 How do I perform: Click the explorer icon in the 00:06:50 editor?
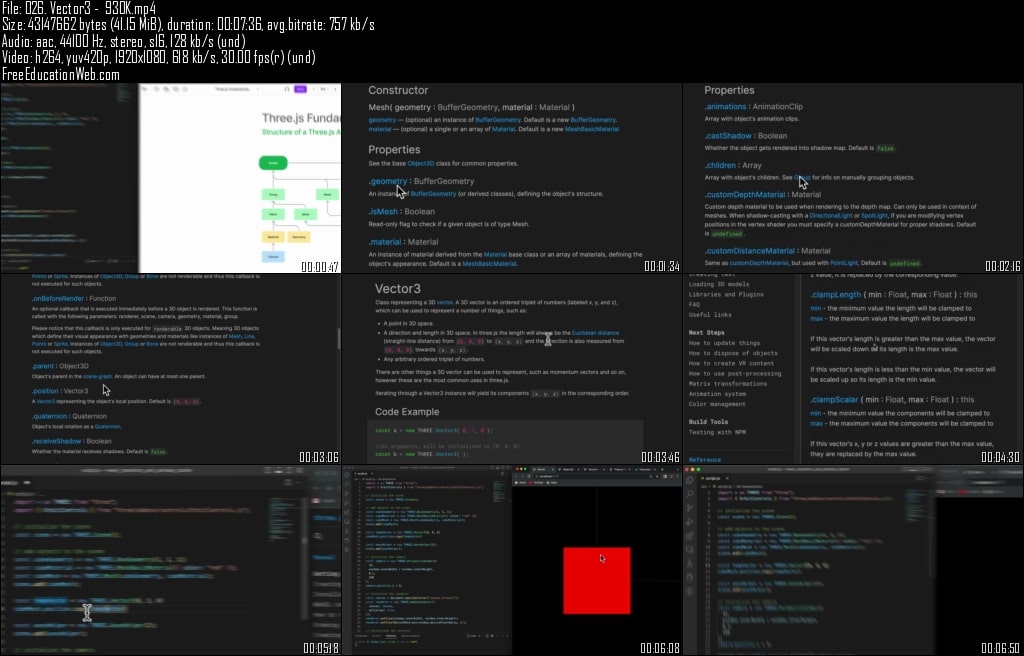690,480
